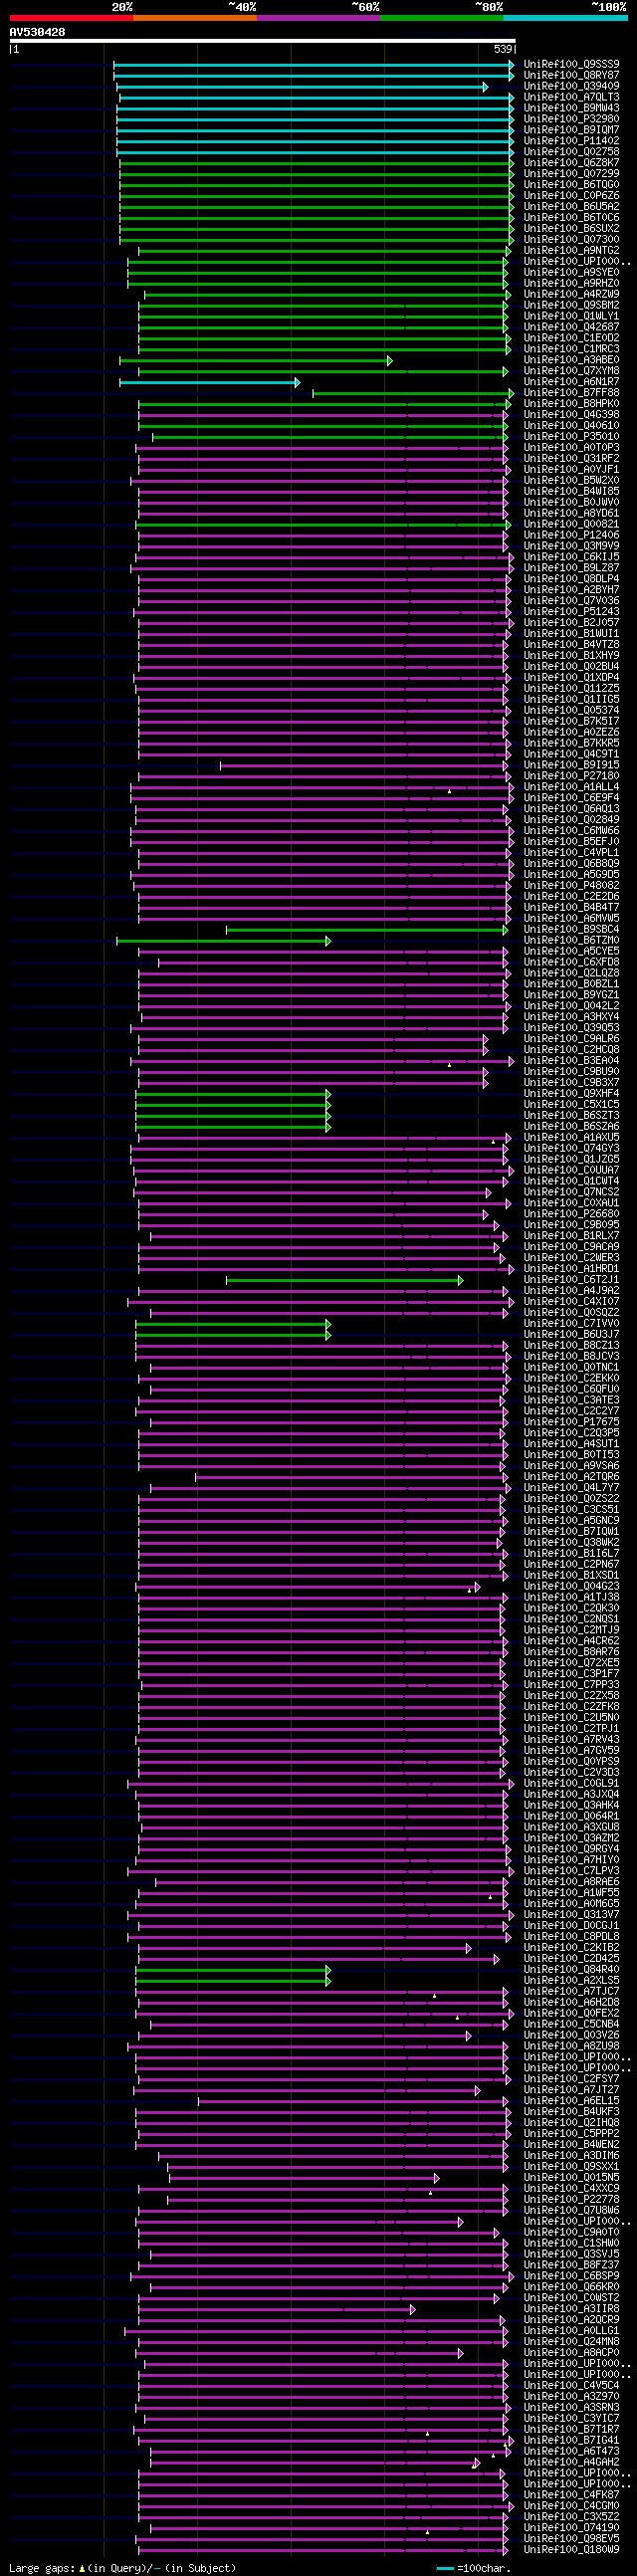Select the UniRef100_P35010 label

[x=571, y=437]
